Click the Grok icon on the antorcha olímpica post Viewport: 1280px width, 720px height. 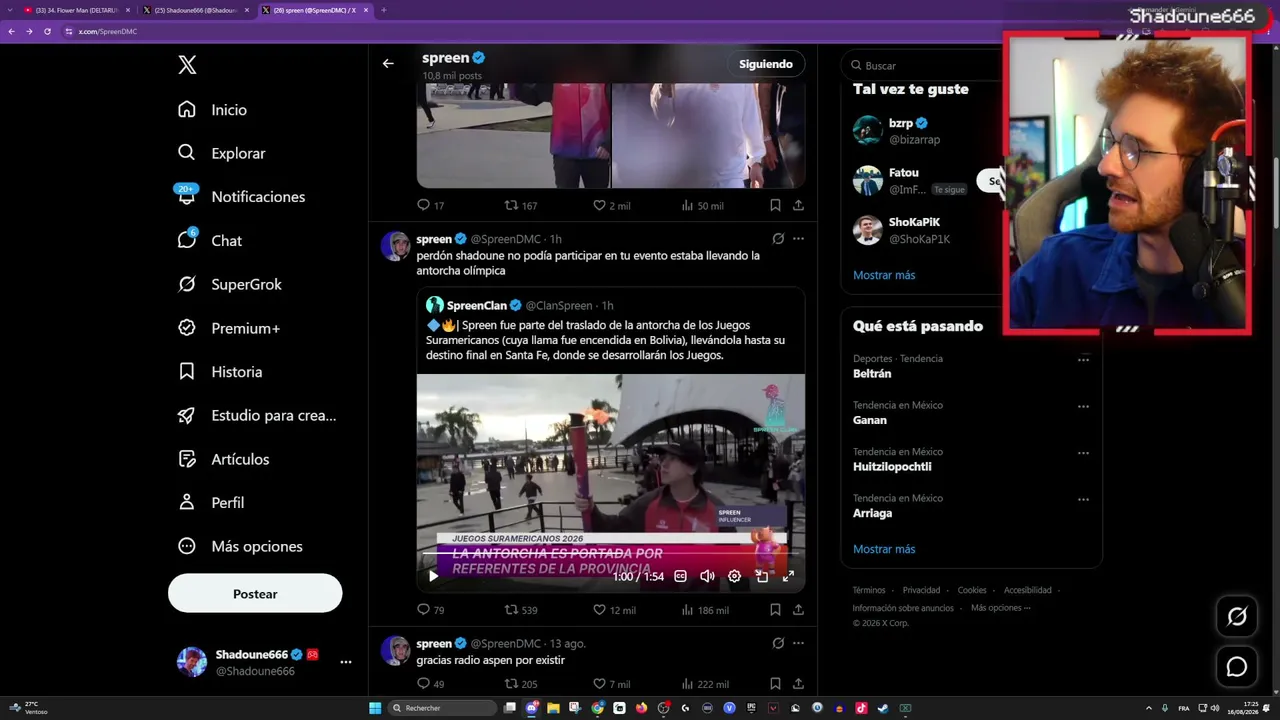778,239
